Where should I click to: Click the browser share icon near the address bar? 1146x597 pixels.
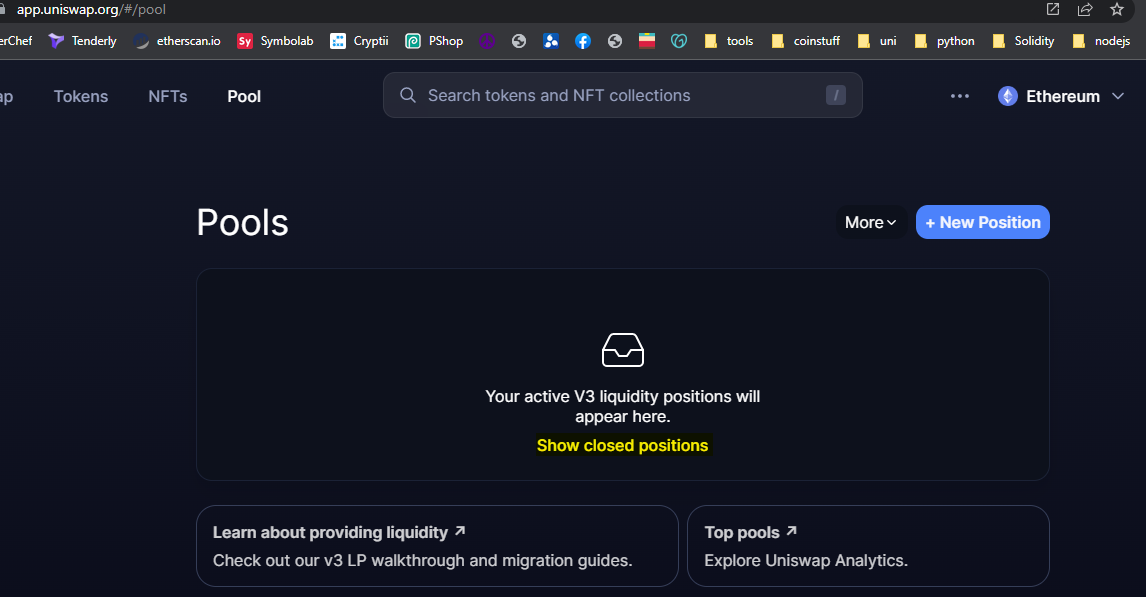tap(1086, 9)
